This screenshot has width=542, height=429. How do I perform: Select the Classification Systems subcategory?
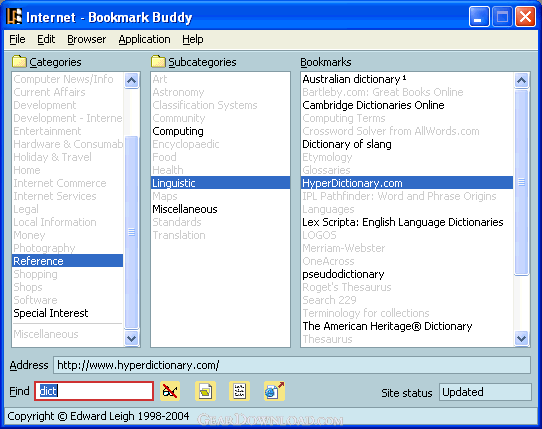(220, 105)
